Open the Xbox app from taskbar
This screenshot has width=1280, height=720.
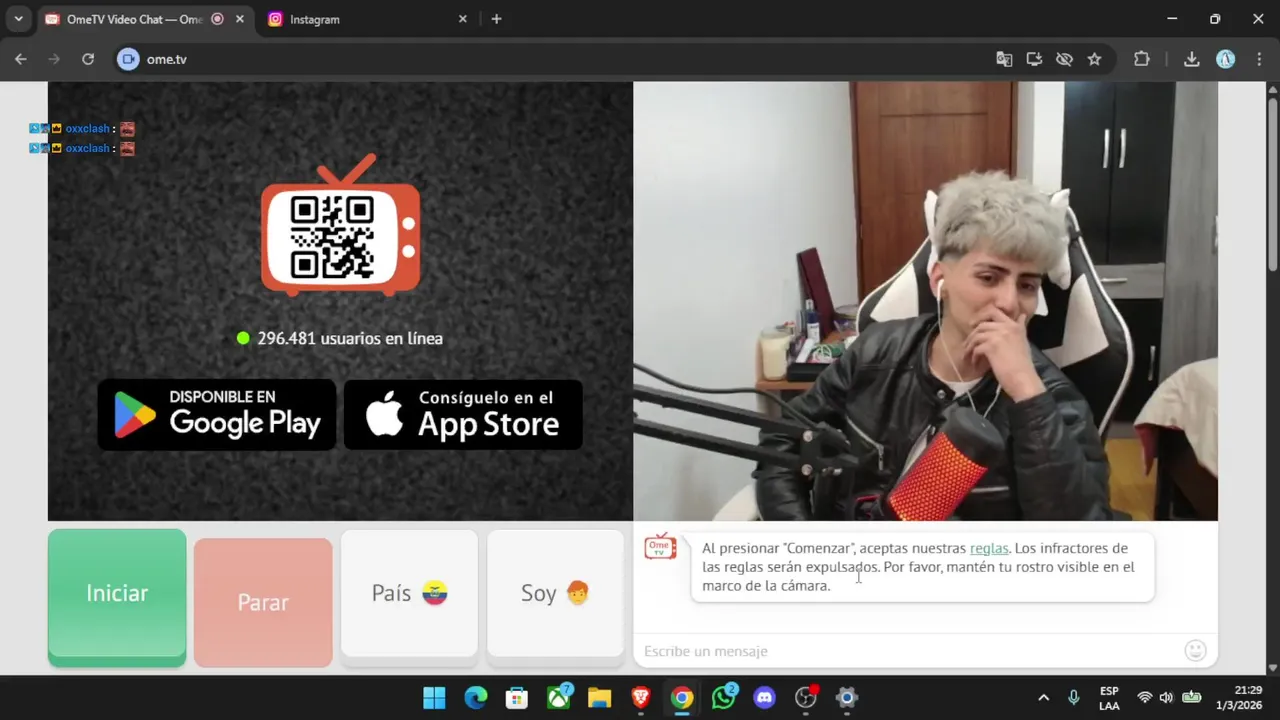558,698
